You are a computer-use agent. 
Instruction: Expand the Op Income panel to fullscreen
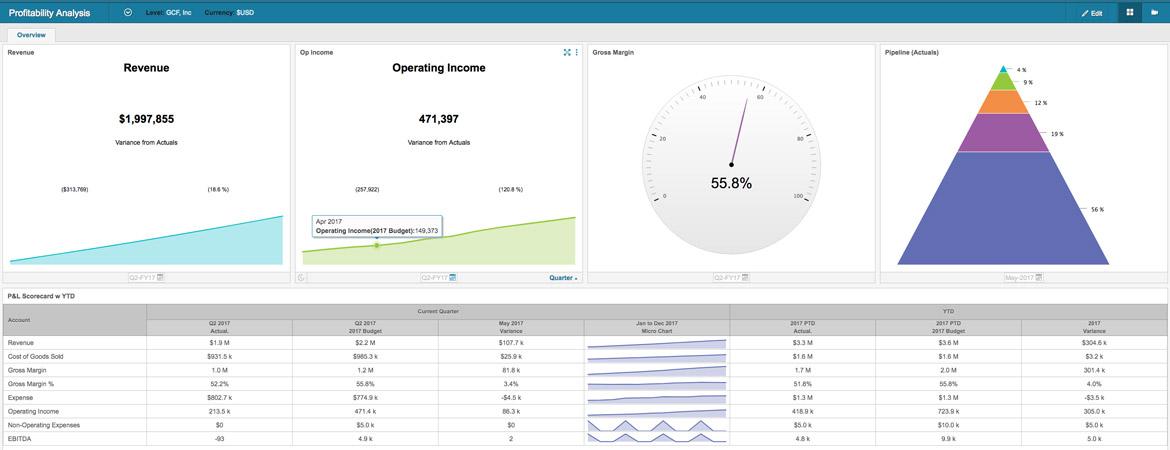[x=567, y=52]
